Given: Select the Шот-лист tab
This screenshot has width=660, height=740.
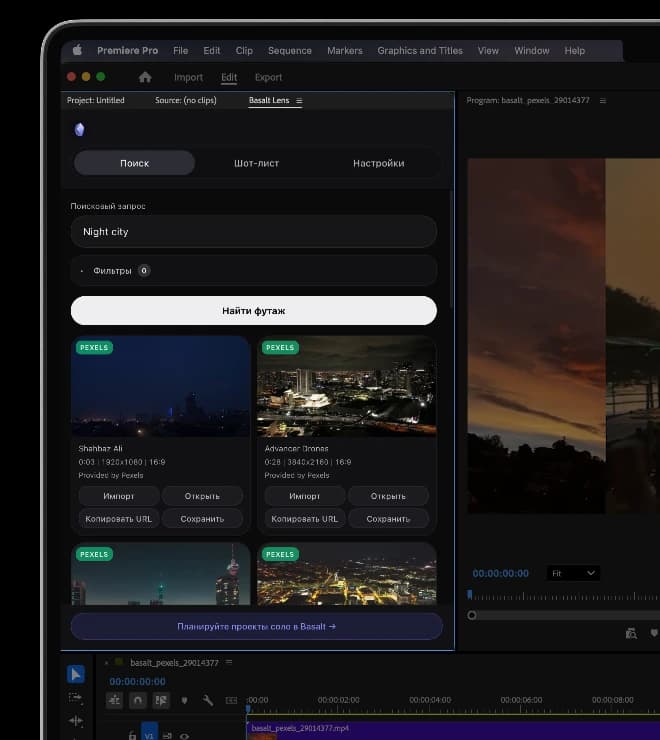Looking at the screenshot, I should point(256,163).
